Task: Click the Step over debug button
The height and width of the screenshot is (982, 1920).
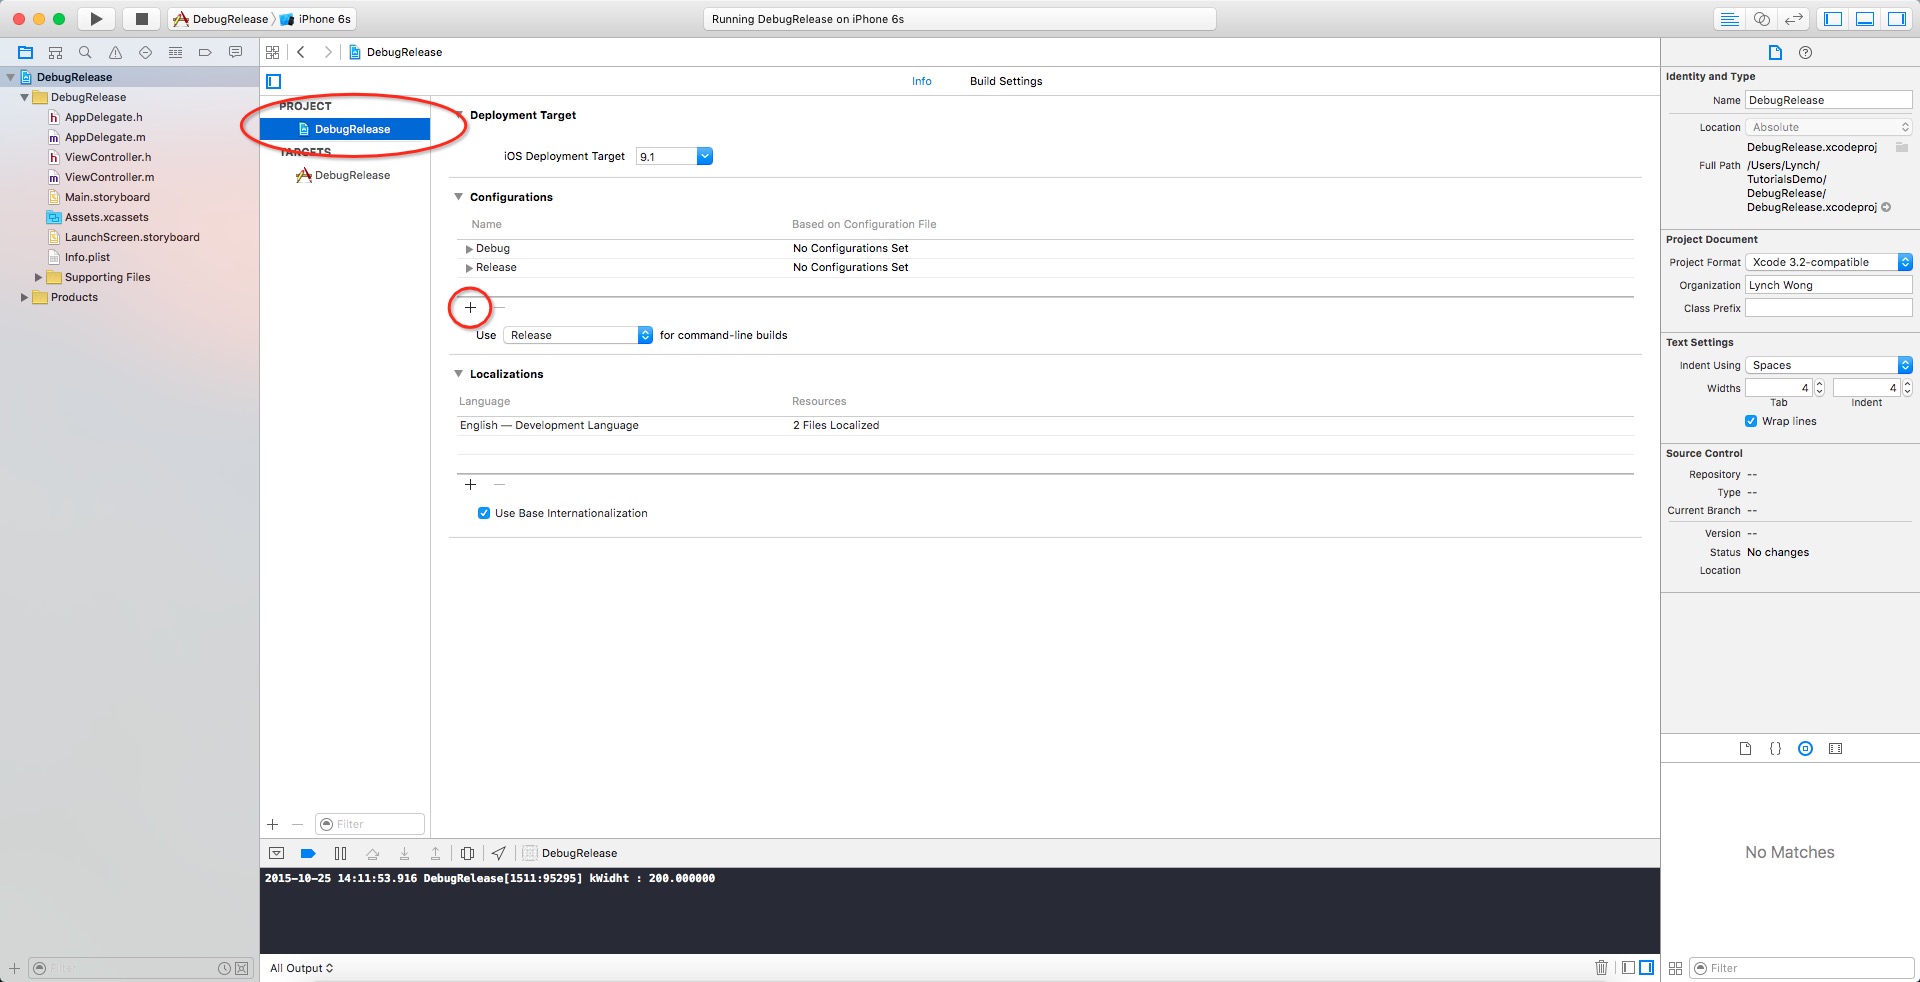Action: pos(372,853)
